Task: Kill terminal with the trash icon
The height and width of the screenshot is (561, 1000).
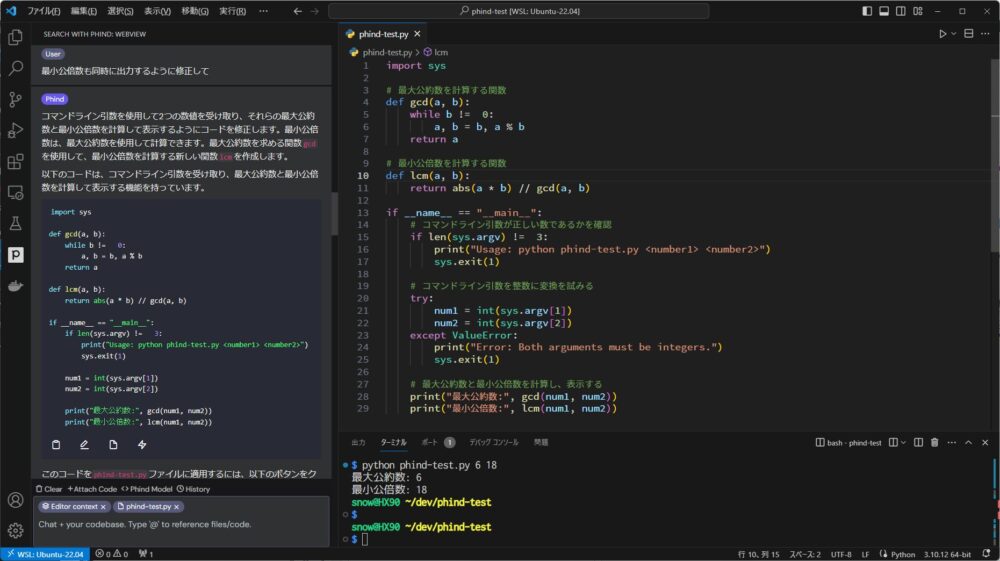Action: tap(934, 442)
